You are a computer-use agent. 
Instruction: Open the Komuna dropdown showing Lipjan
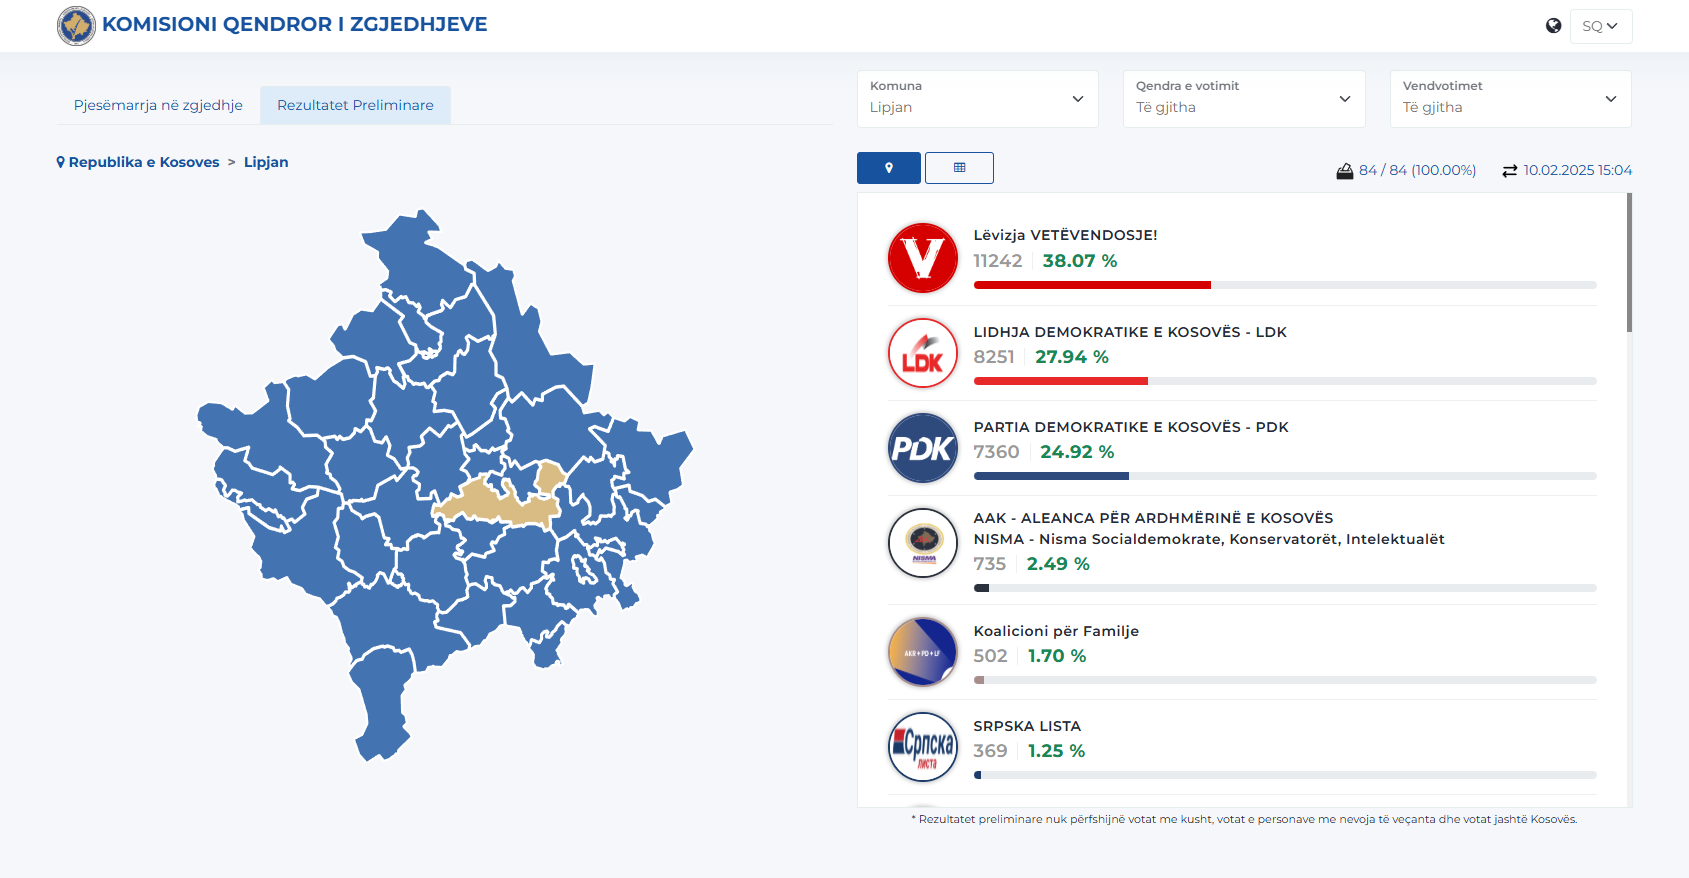(978, 99)
